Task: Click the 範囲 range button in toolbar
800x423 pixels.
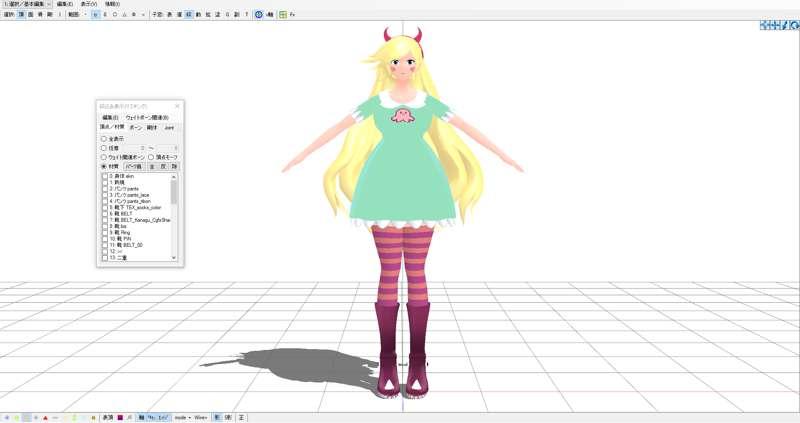Action: click(73, 14)
